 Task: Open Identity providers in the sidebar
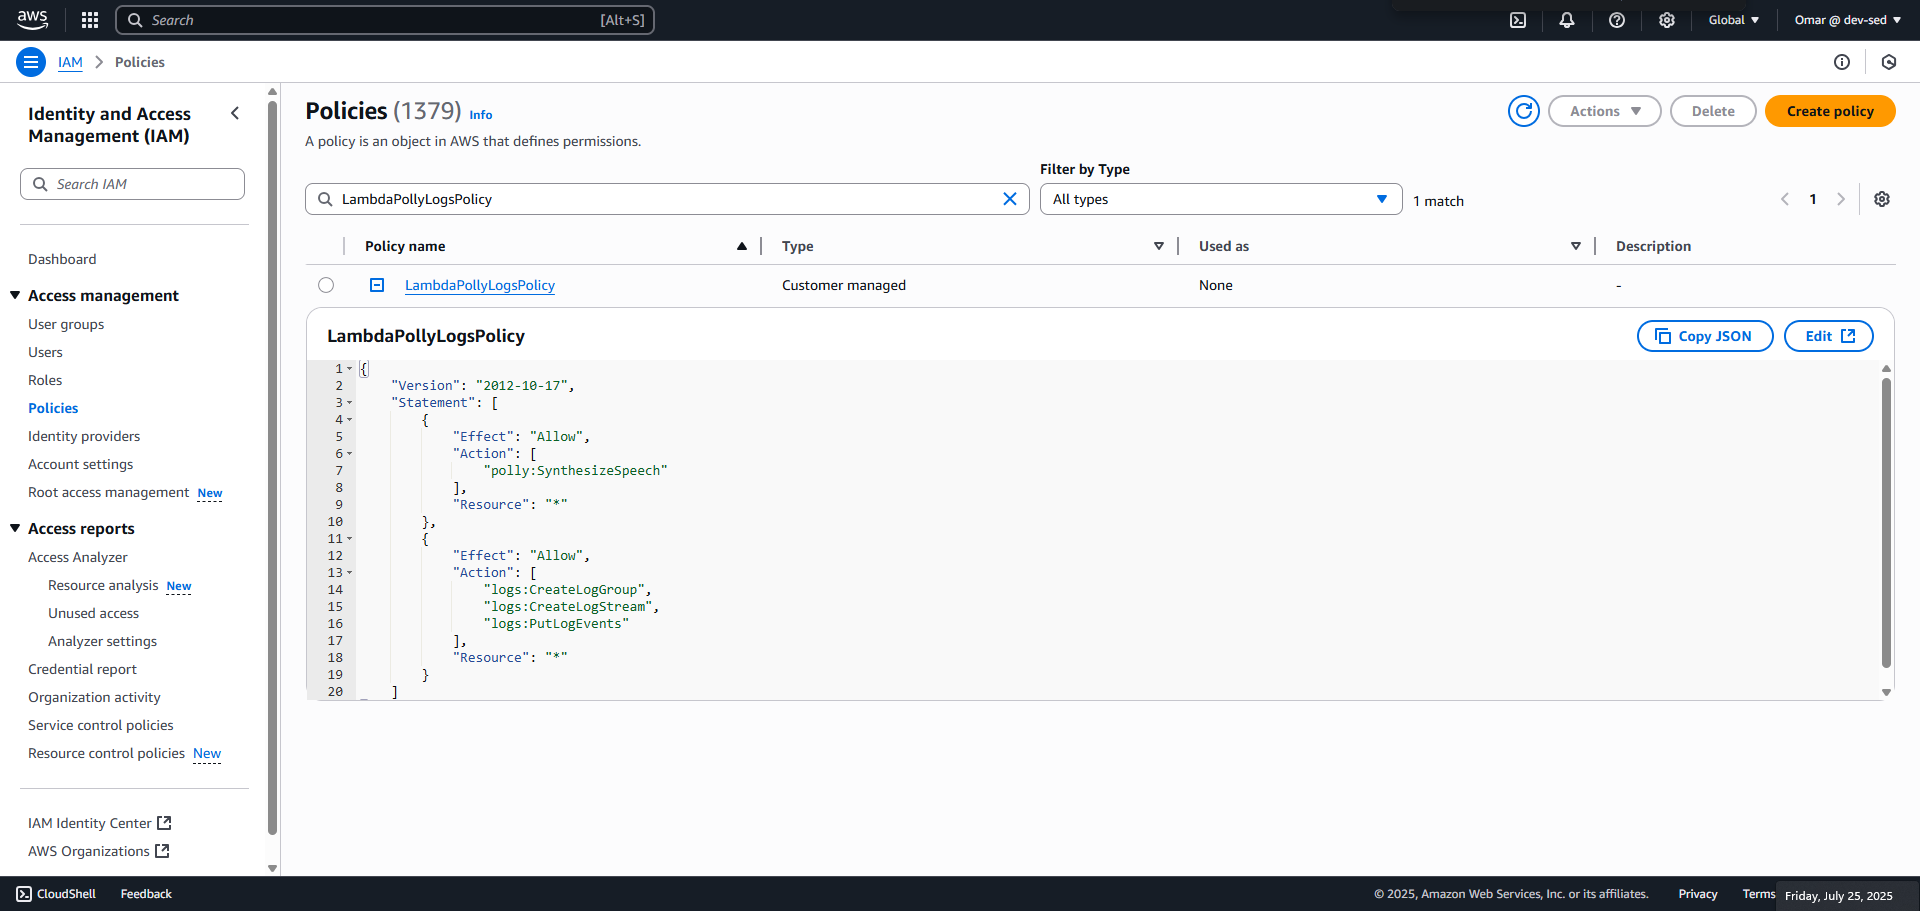84,436
